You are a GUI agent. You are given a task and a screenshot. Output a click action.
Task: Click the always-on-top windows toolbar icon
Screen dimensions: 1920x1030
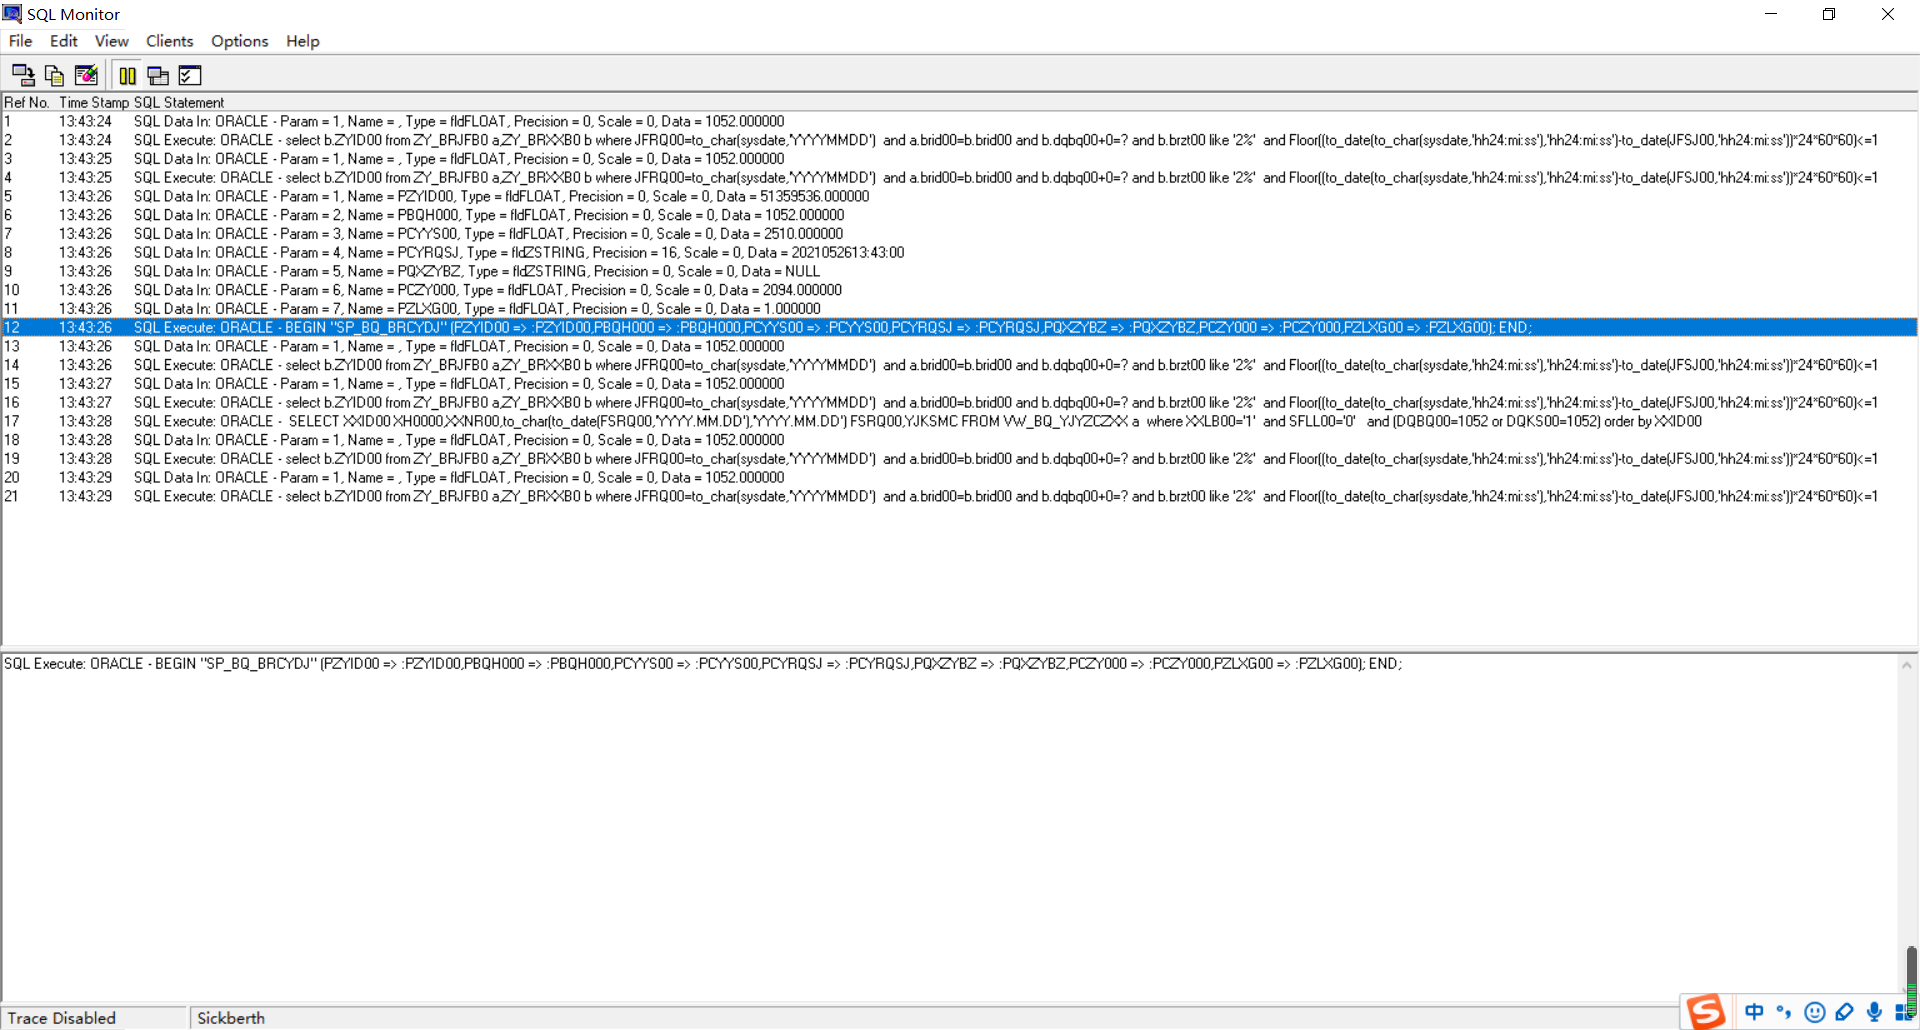point(158,75)
